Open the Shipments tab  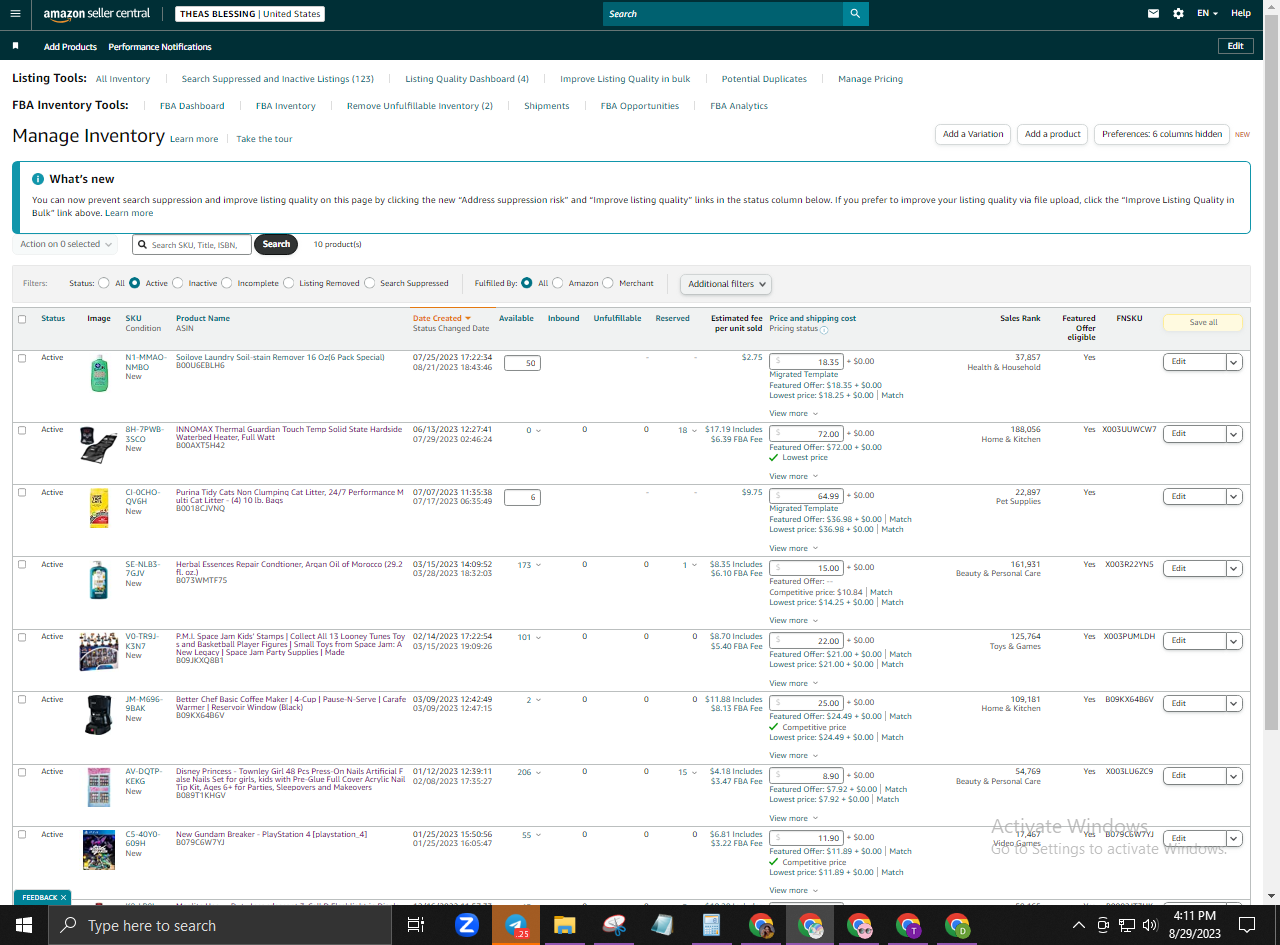pos(547,106)
